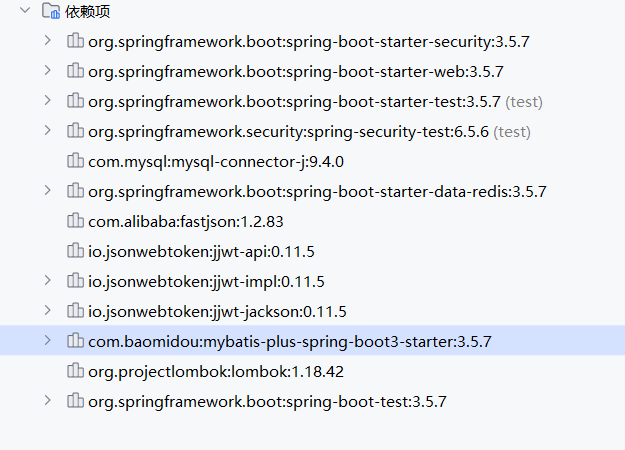Viewport: 625px width, 450px height.
Task: Select the 依赖项 label
Action: pos(88,12)
